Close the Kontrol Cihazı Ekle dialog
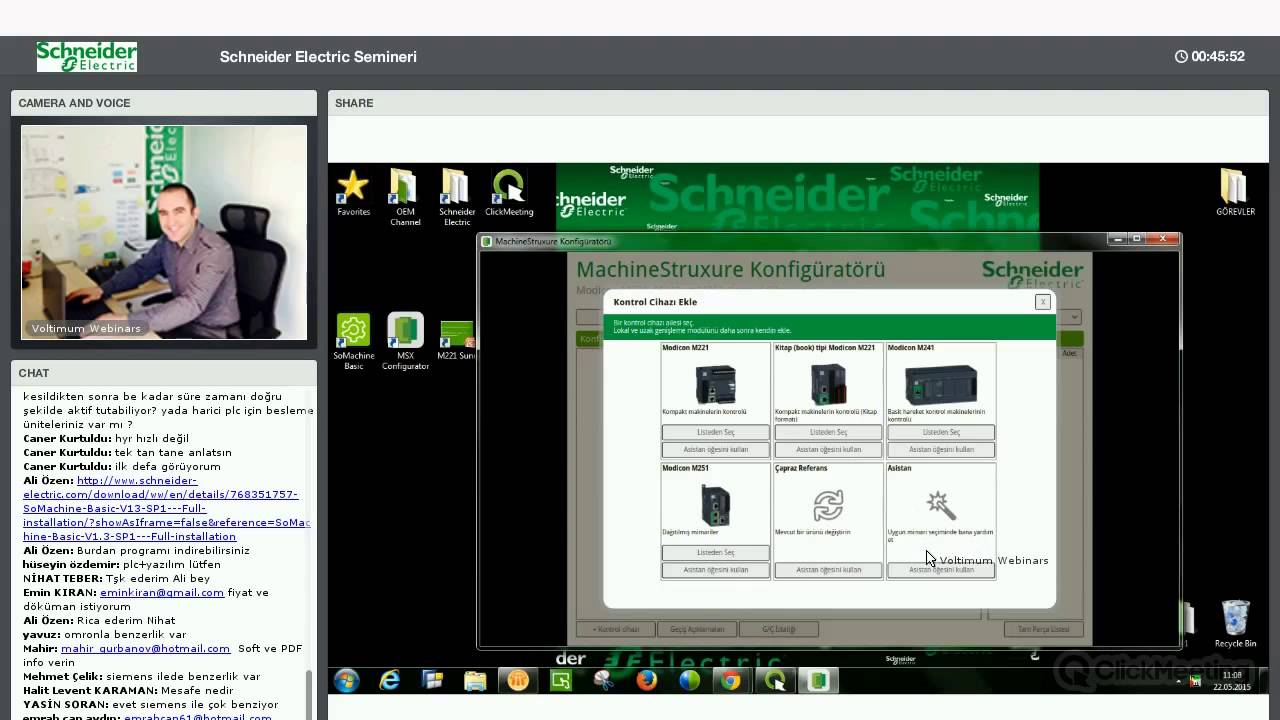This screenshot has width=1280, height=720. [1043, 301]
